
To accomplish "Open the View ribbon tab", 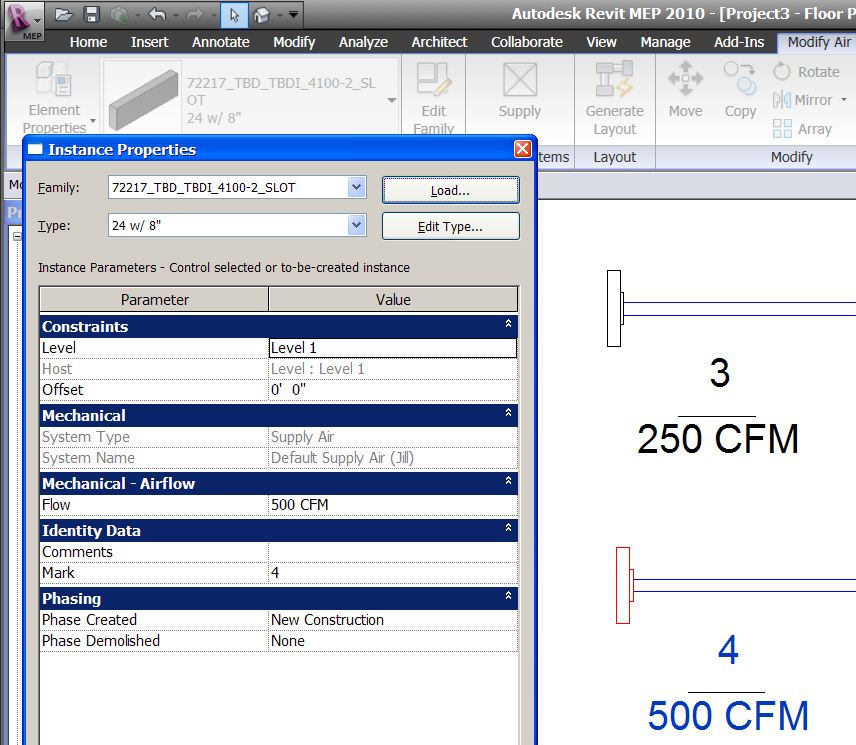I will (602, 42).
